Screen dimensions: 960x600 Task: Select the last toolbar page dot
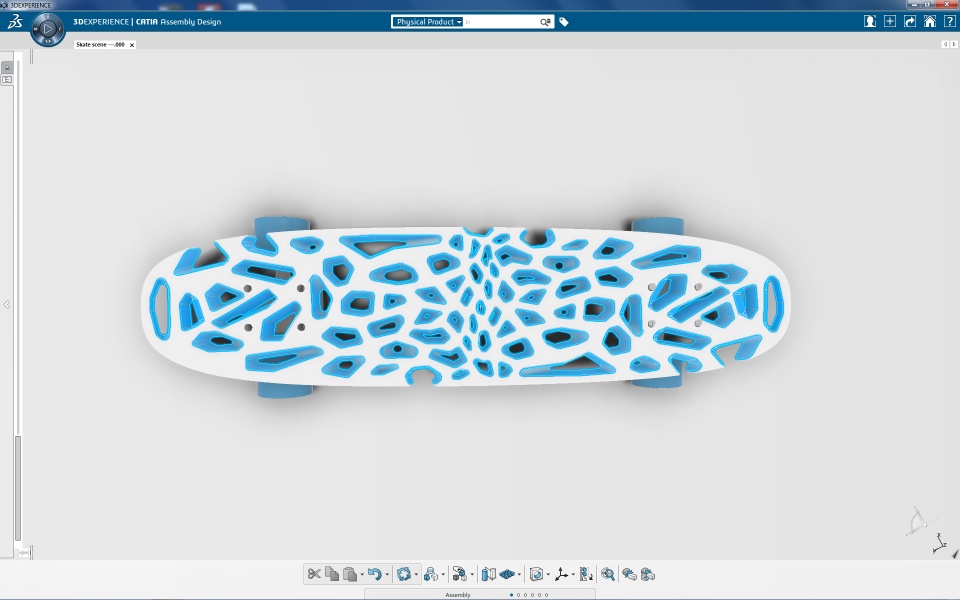pos(546,595)
